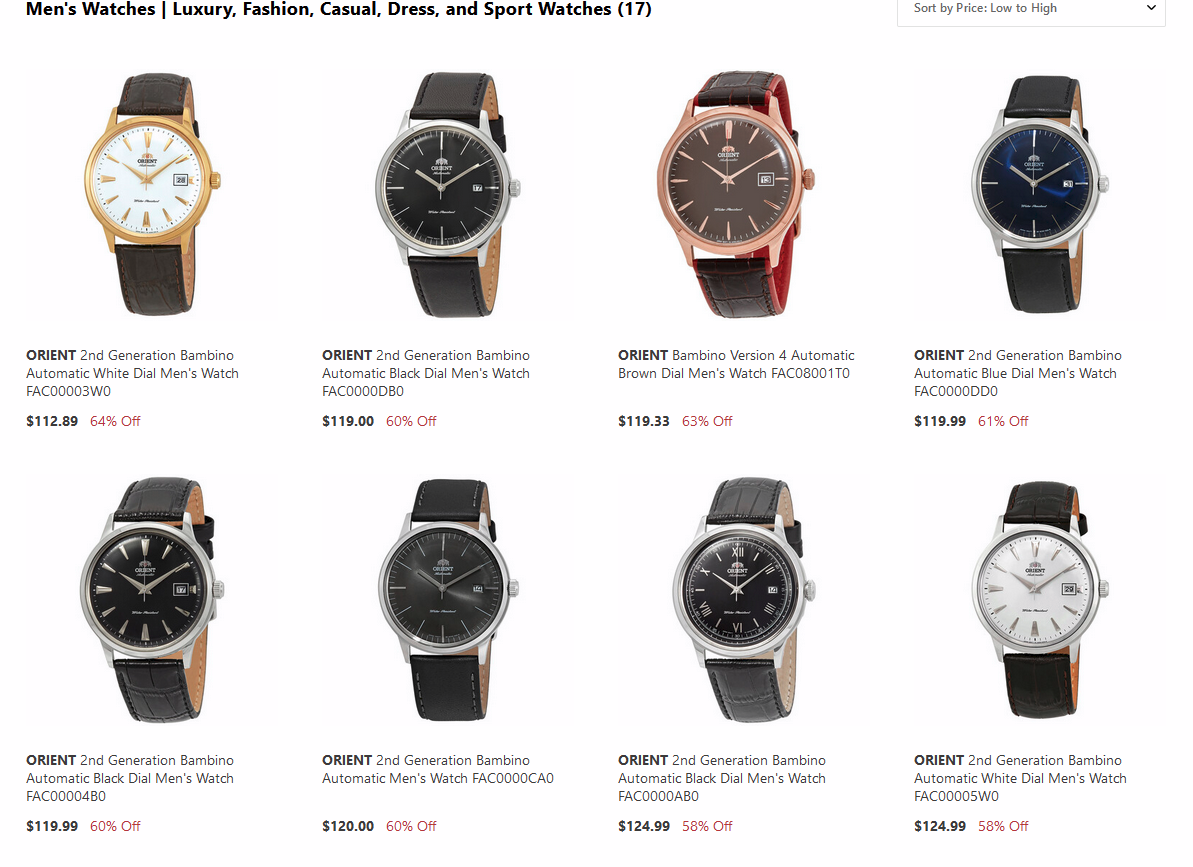The width and height of the screenshot is (1193, 867).
Task: Open the gray dial FAC0000CA0 watch image
Action: 447,599
